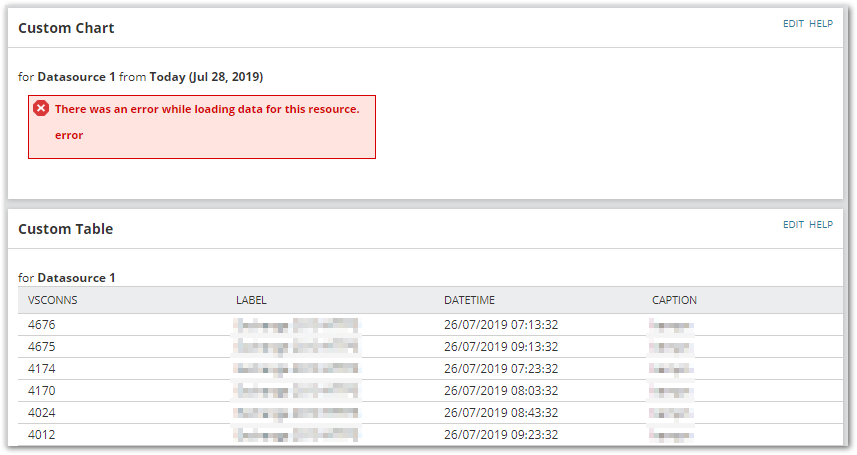Click the error loading data message text
857x455 pixels.
(207, 109)
